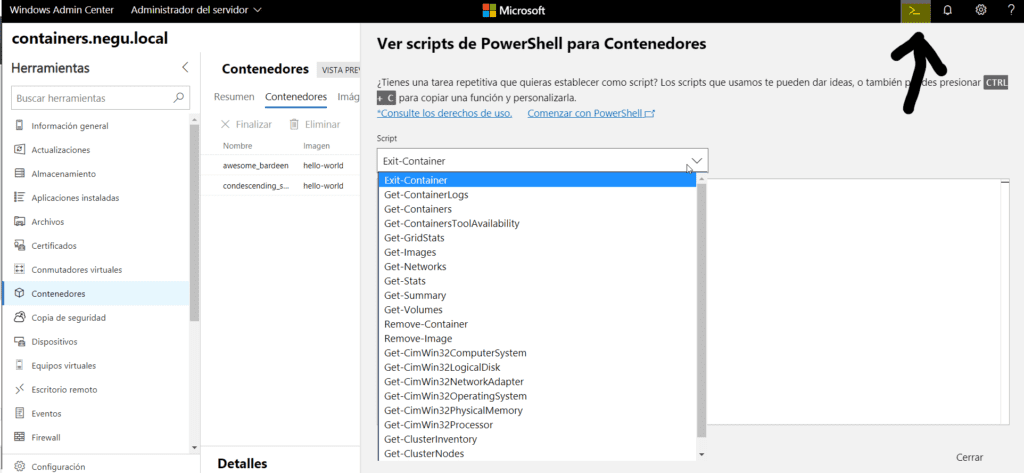Sort by the Nombre column header

pos(237,146)
